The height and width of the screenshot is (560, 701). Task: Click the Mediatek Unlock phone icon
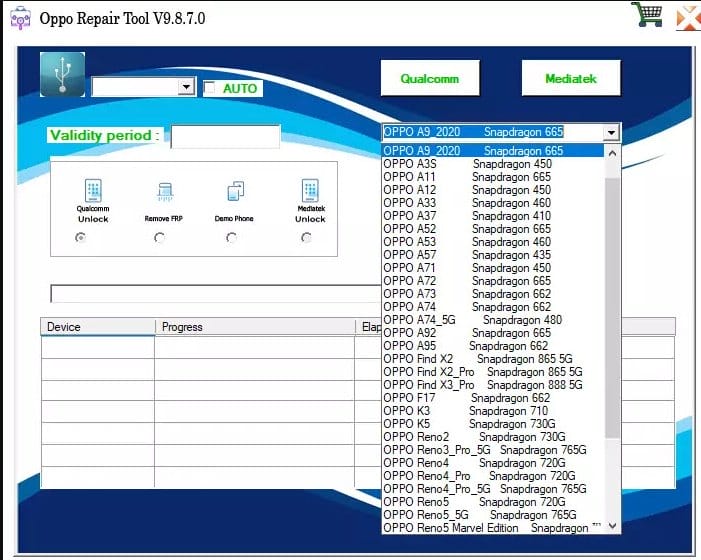tap(309, 190)
